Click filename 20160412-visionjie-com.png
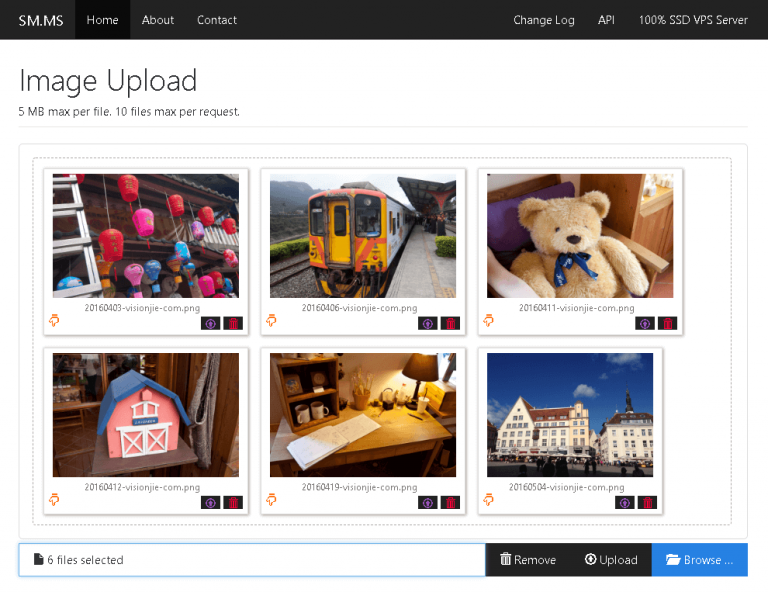Screen dimensions: 768x592 coord(142,487)
